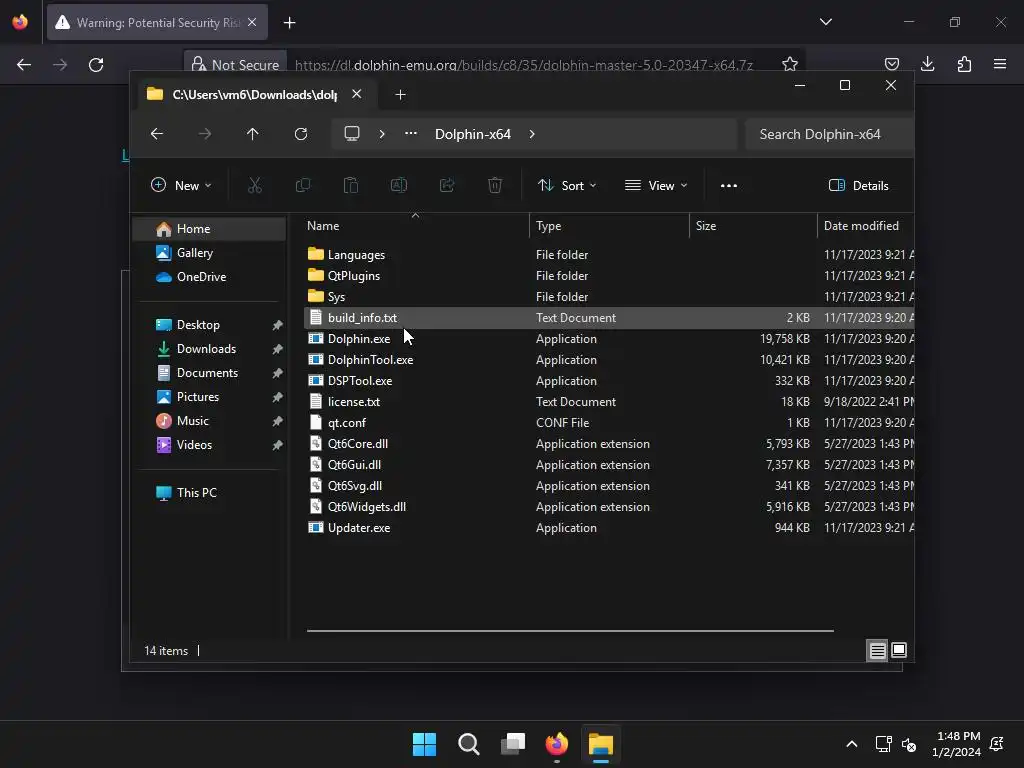Add a new File Explorer tab

400,95
